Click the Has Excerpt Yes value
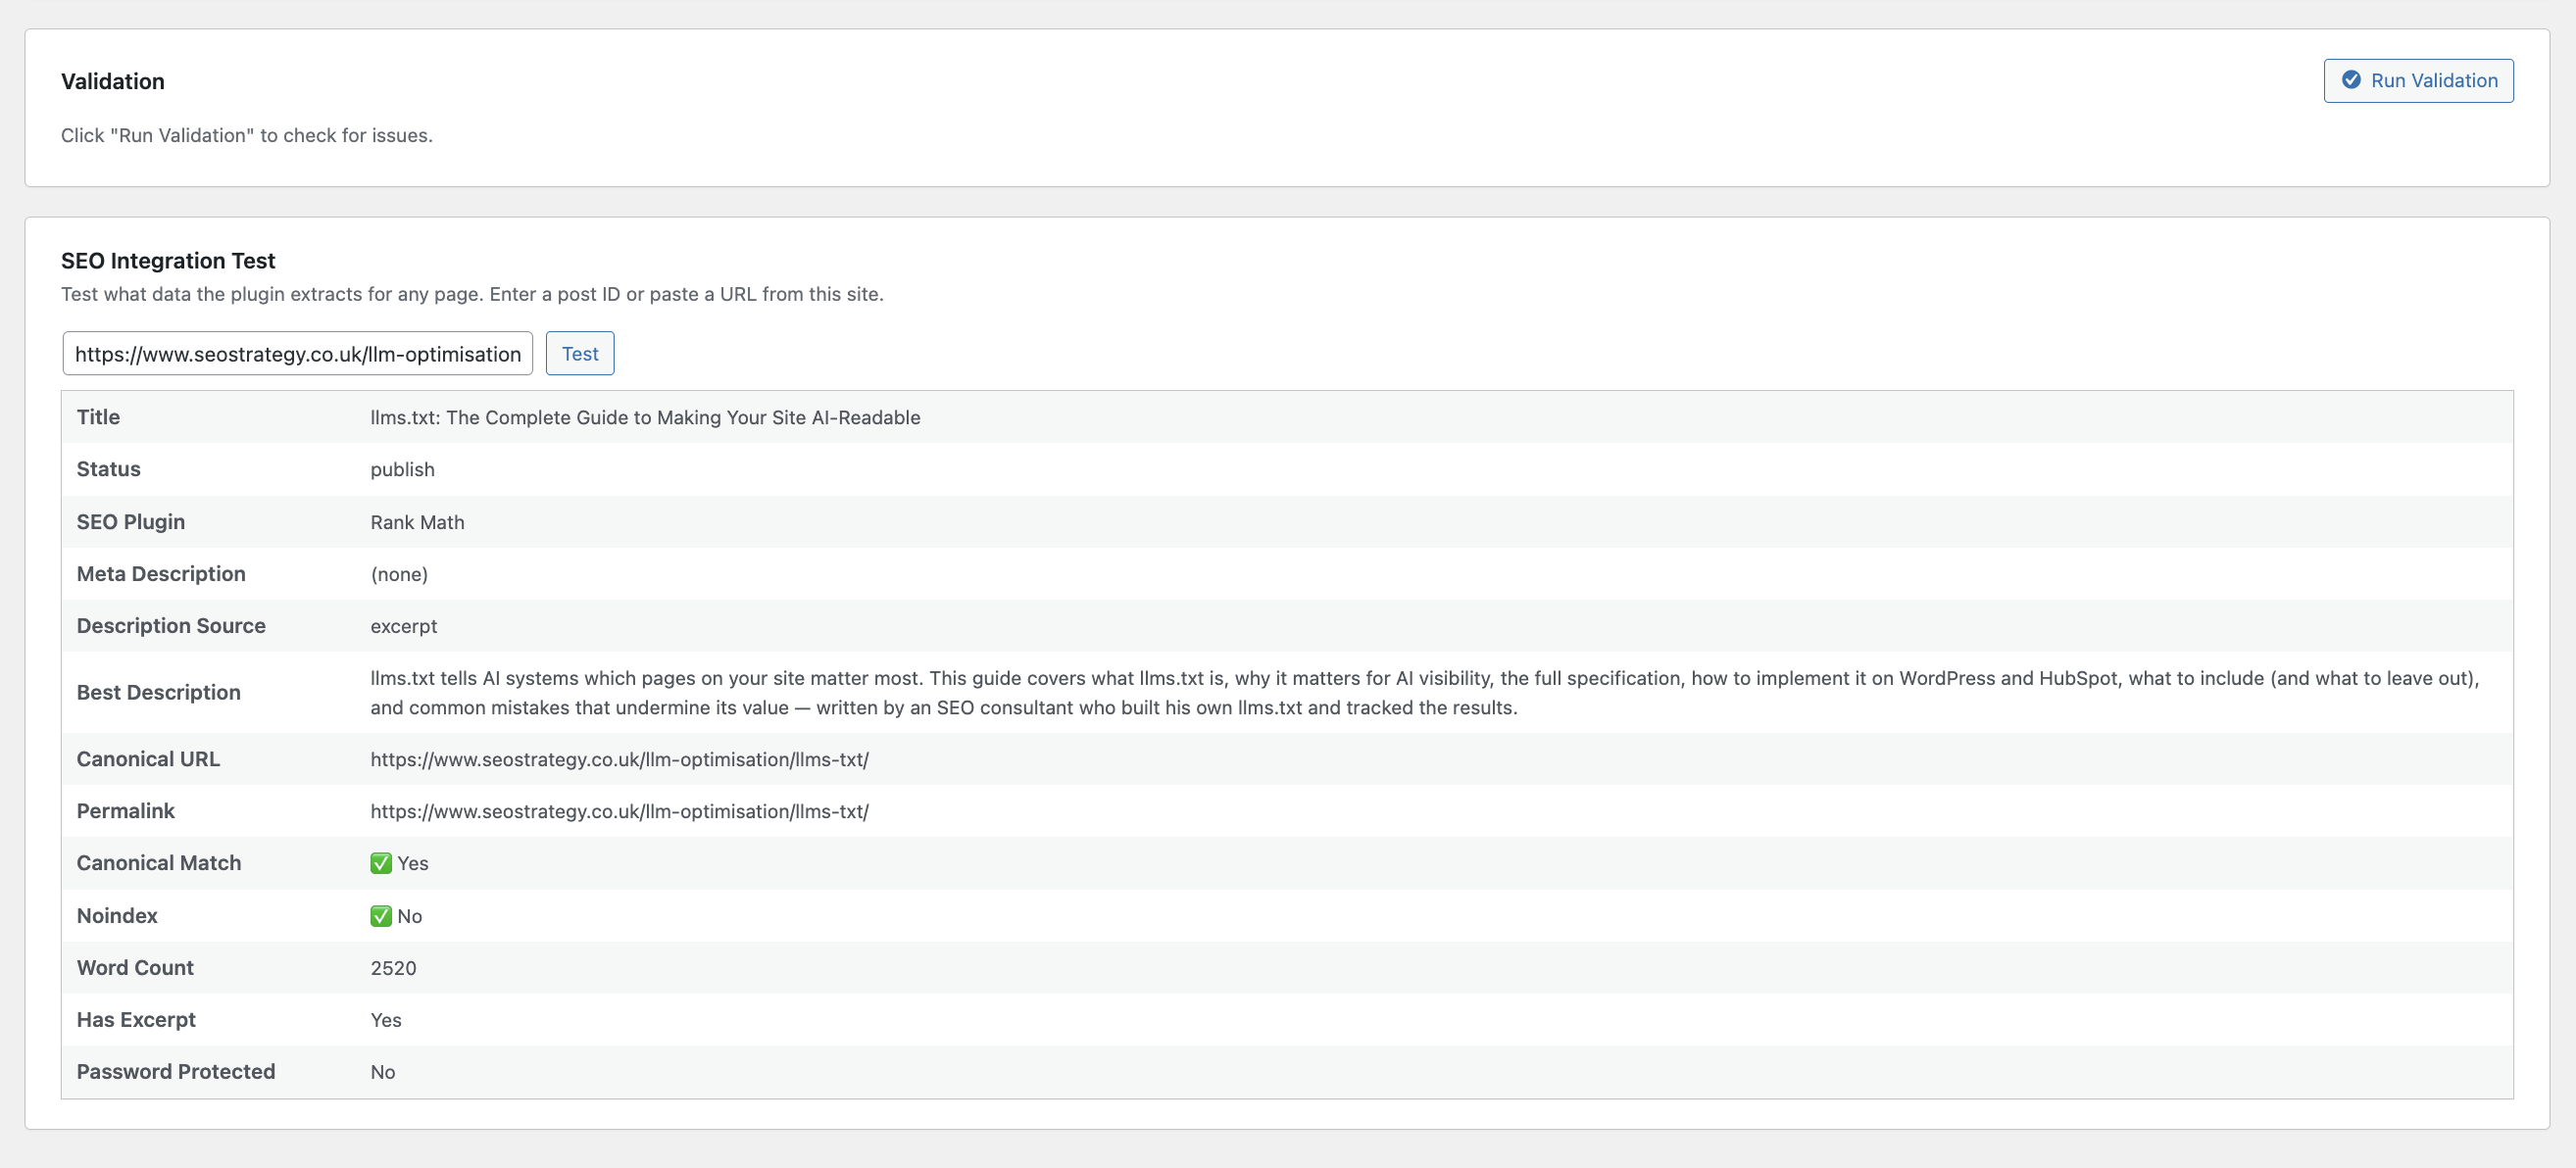Viewport: 2576px width, 1168px height. 385,1019
